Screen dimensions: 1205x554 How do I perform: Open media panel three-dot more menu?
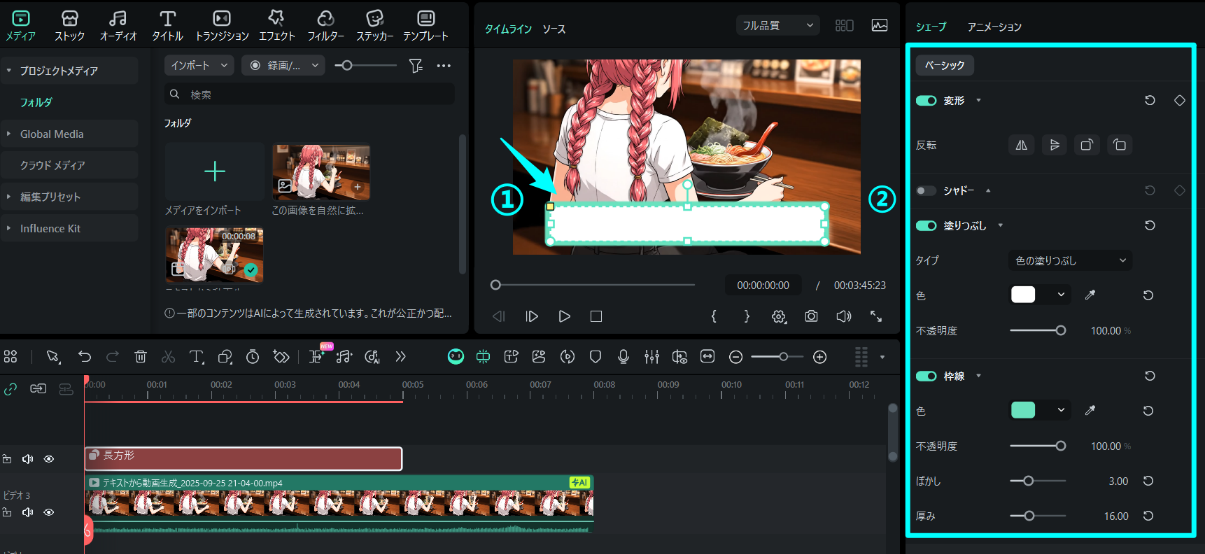click(444, 65)
